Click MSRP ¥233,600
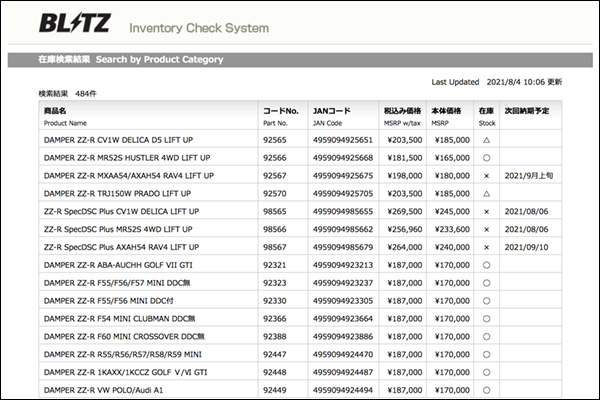Image resolution: width=600 pixels, height=400 pixels. point(452,229)
